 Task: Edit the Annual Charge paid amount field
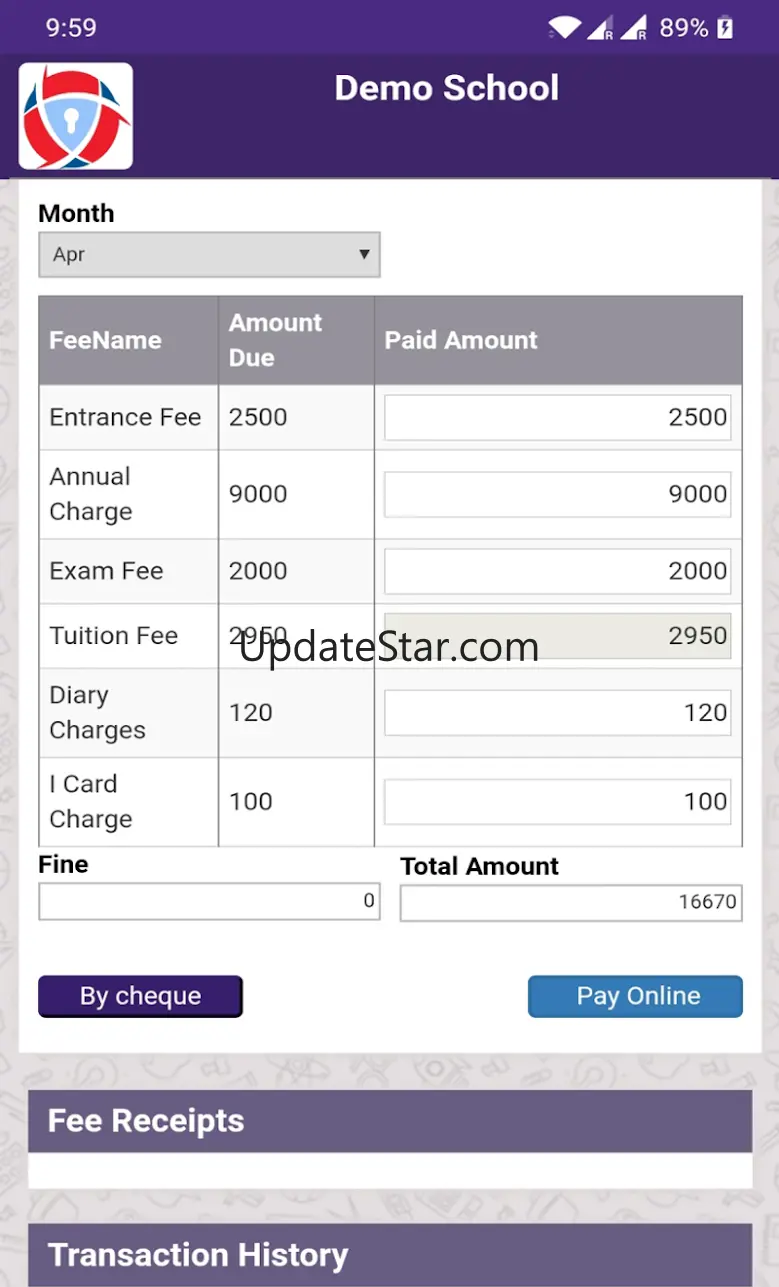[x=557, y=494]
